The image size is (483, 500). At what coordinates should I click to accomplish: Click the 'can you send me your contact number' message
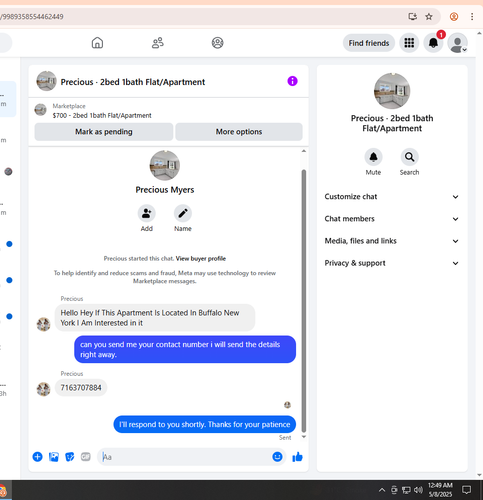click(x=185, y=349)
